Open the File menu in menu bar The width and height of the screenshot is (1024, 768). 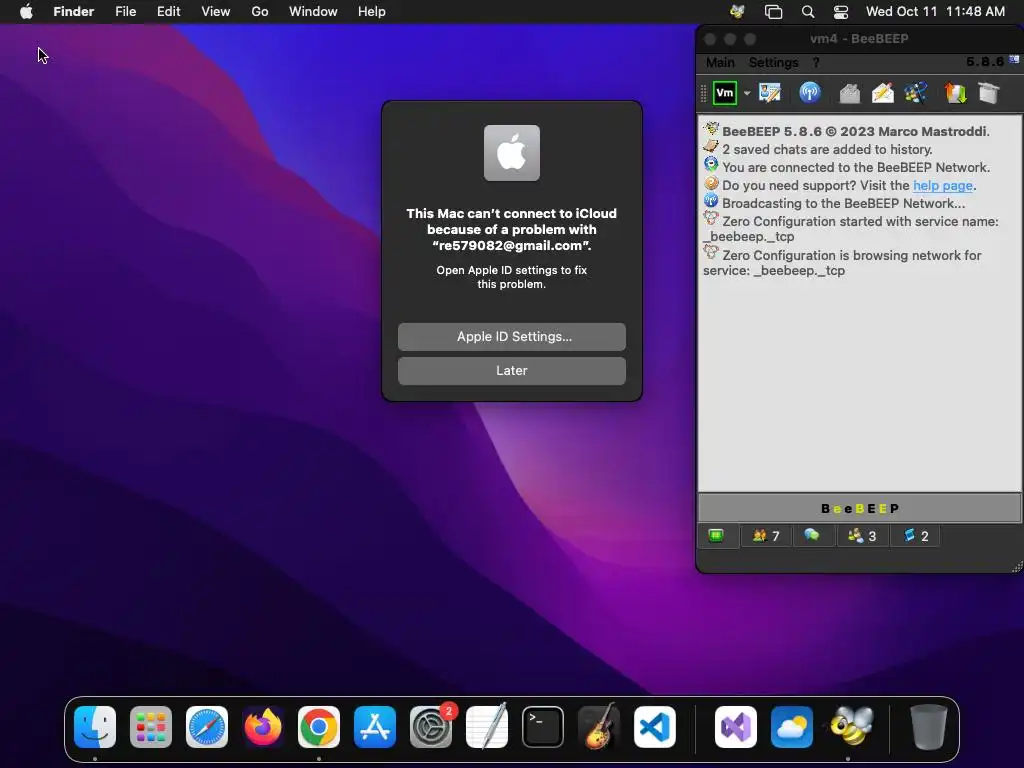pos(125,11)
